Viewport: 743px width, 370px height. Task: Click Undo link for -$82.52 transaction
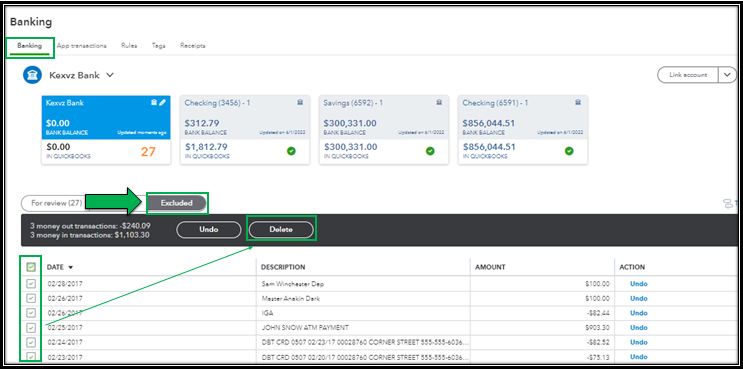639,342
